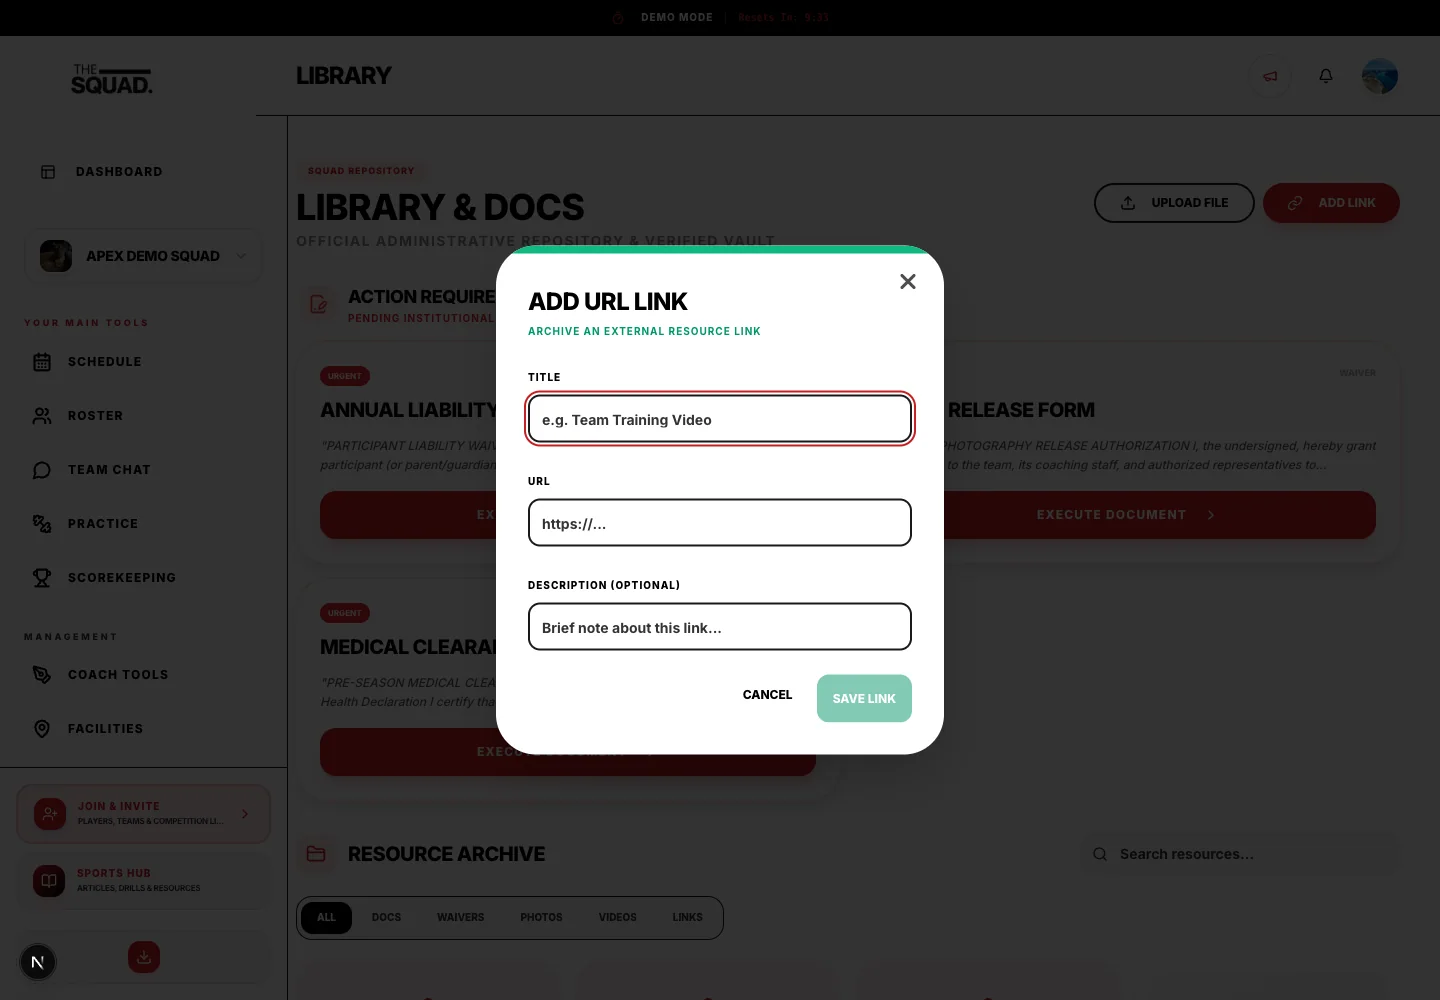Click the Practice tactics icon
1440x1000 pixels.
coord(42,524)
